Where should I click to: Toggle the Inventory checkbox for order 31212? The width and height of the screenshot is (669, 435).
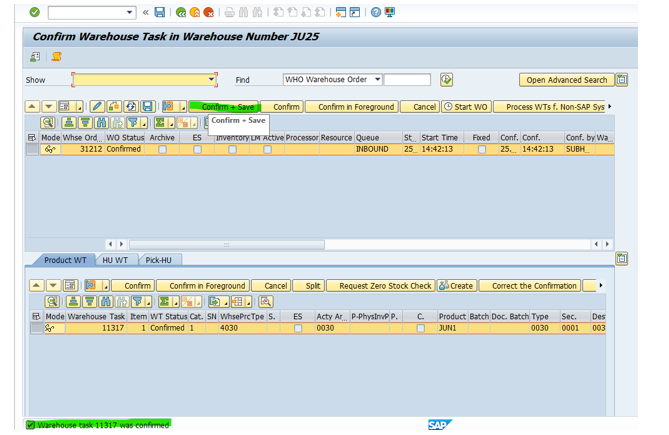pos(232,149)
